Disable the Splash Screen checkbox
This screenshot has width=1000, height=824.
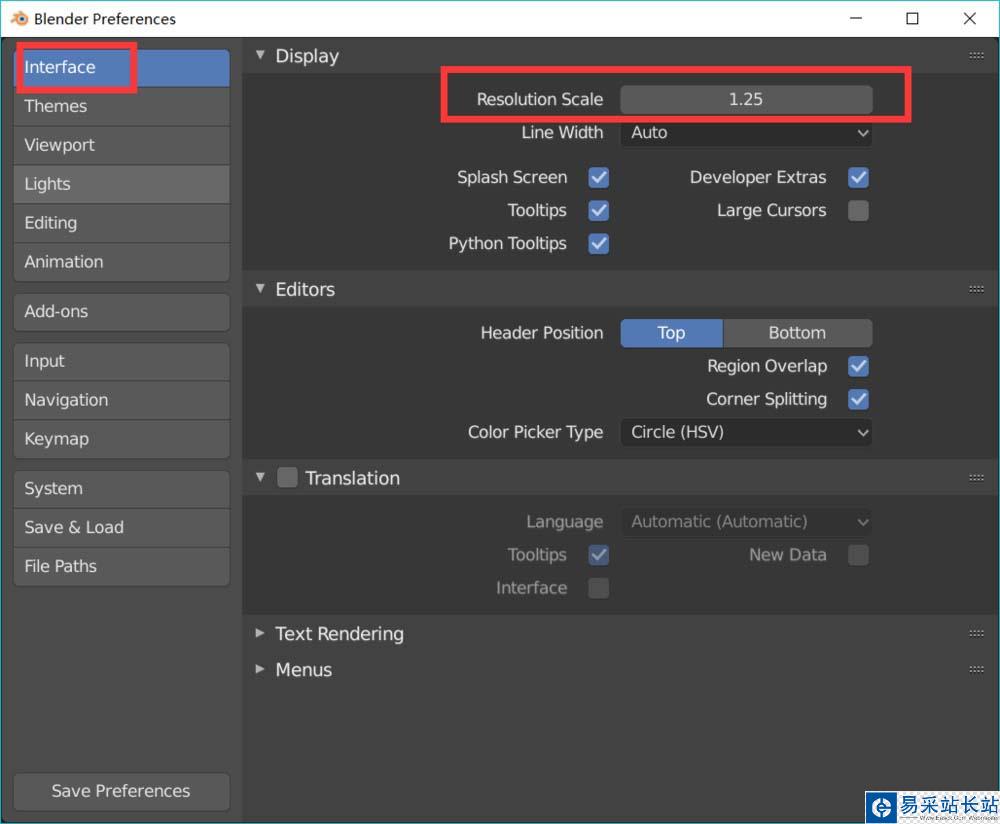598,177
